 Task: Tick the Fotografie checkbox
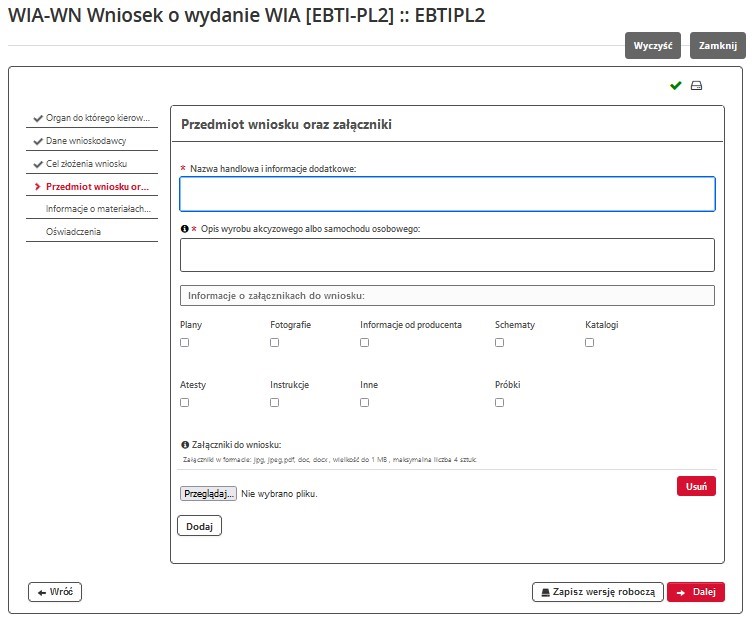[274, 342]
